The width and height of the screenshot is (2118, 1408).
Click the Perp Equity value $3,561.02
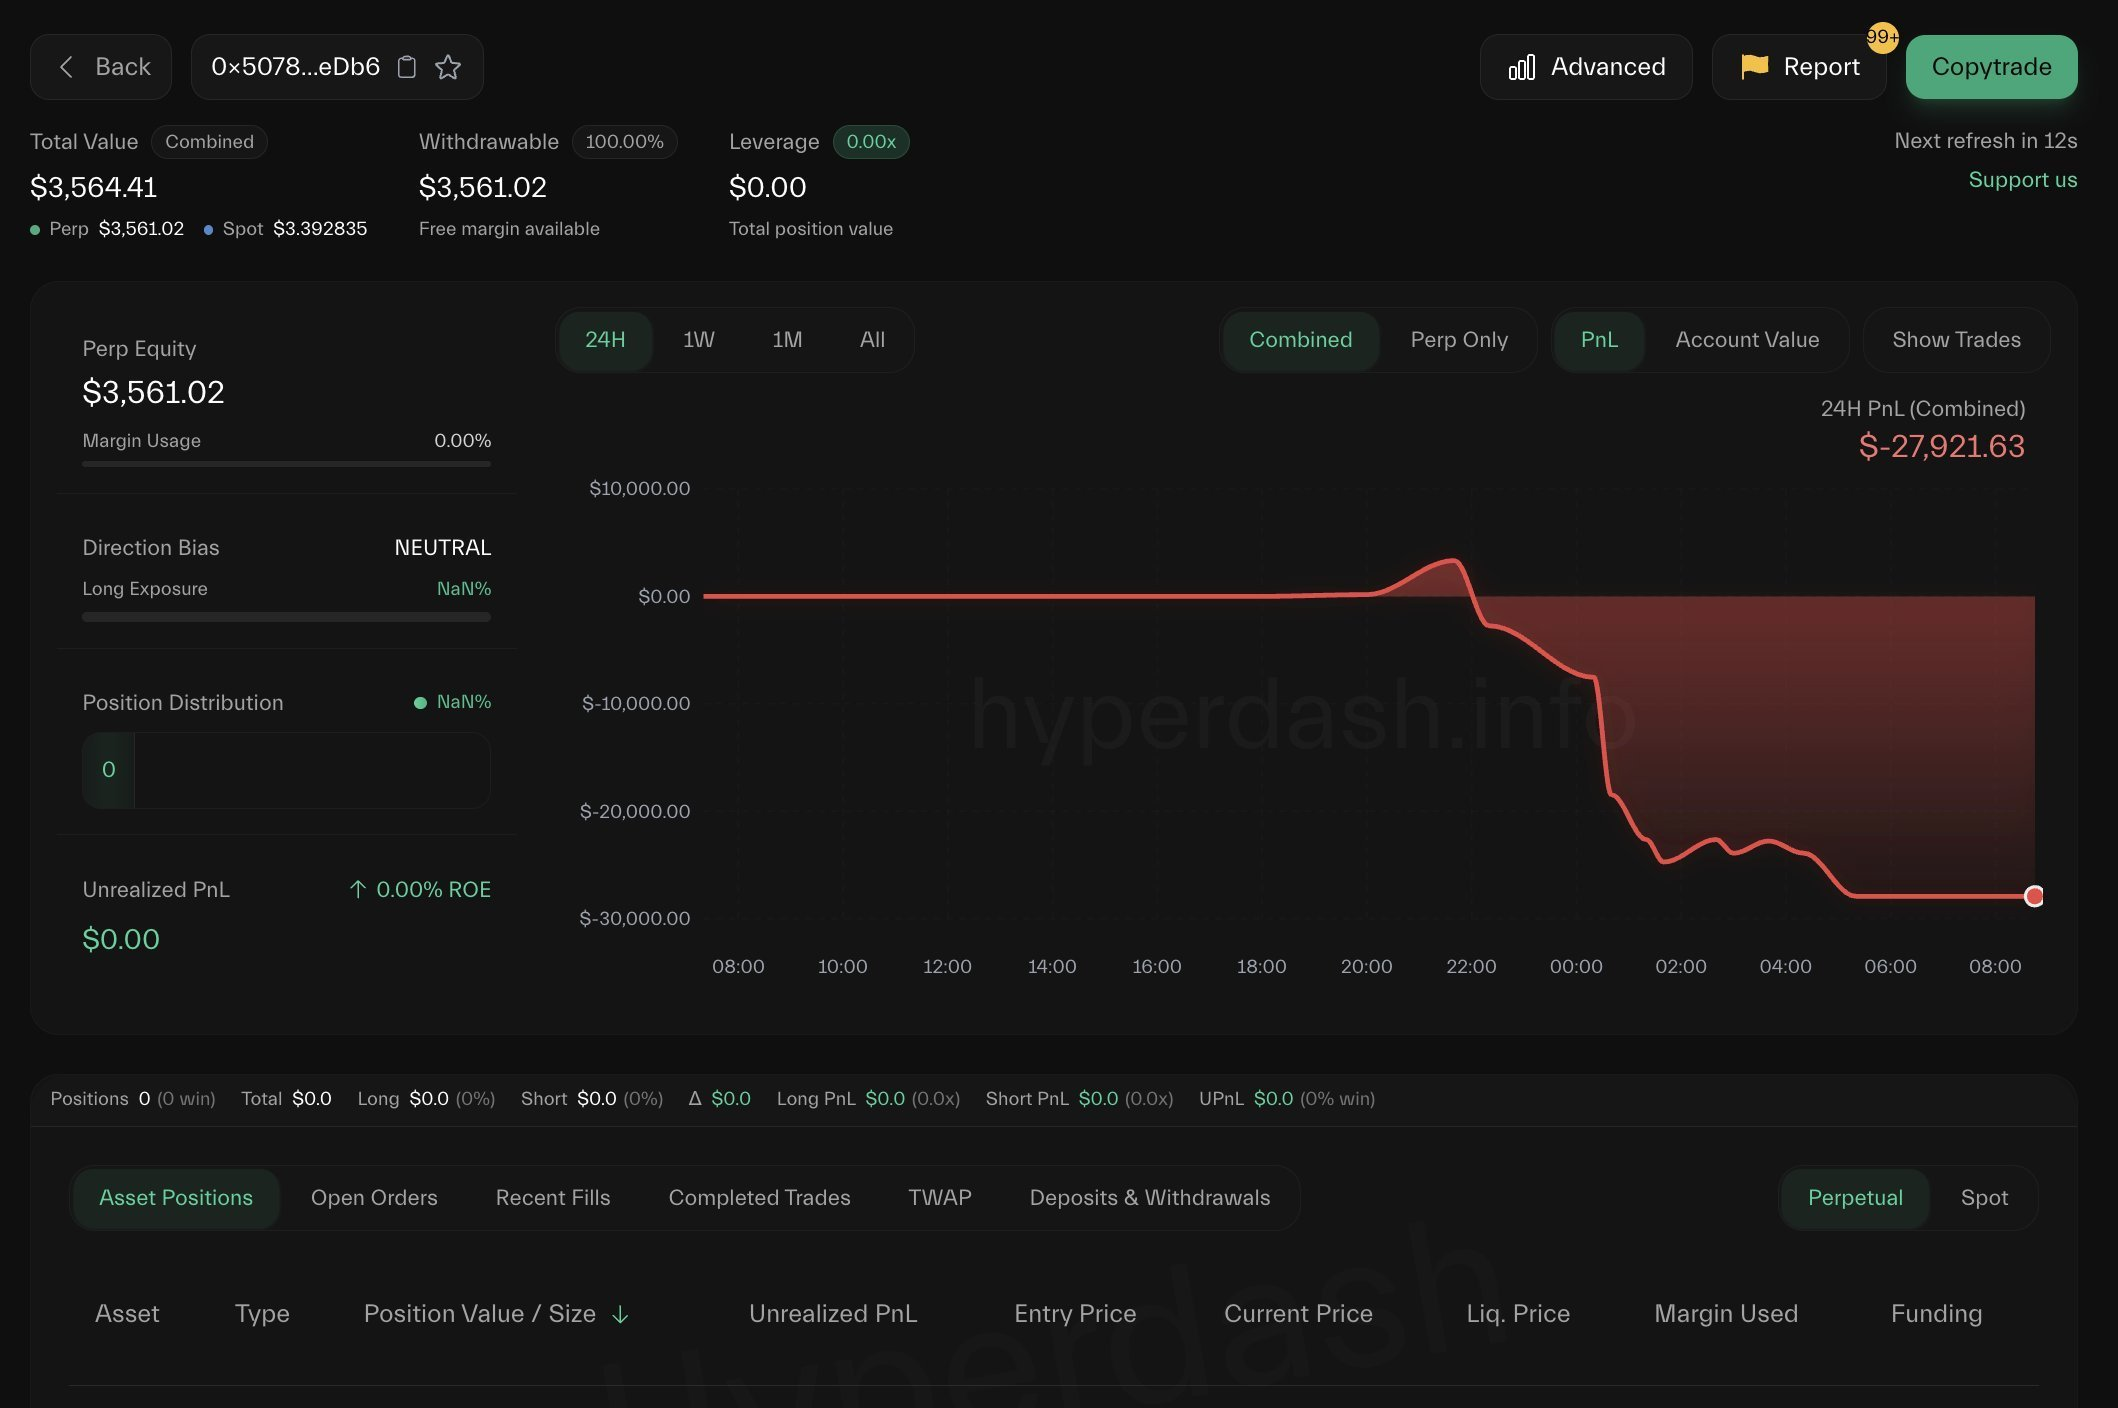pyautogui.click(x=153, y=392)
